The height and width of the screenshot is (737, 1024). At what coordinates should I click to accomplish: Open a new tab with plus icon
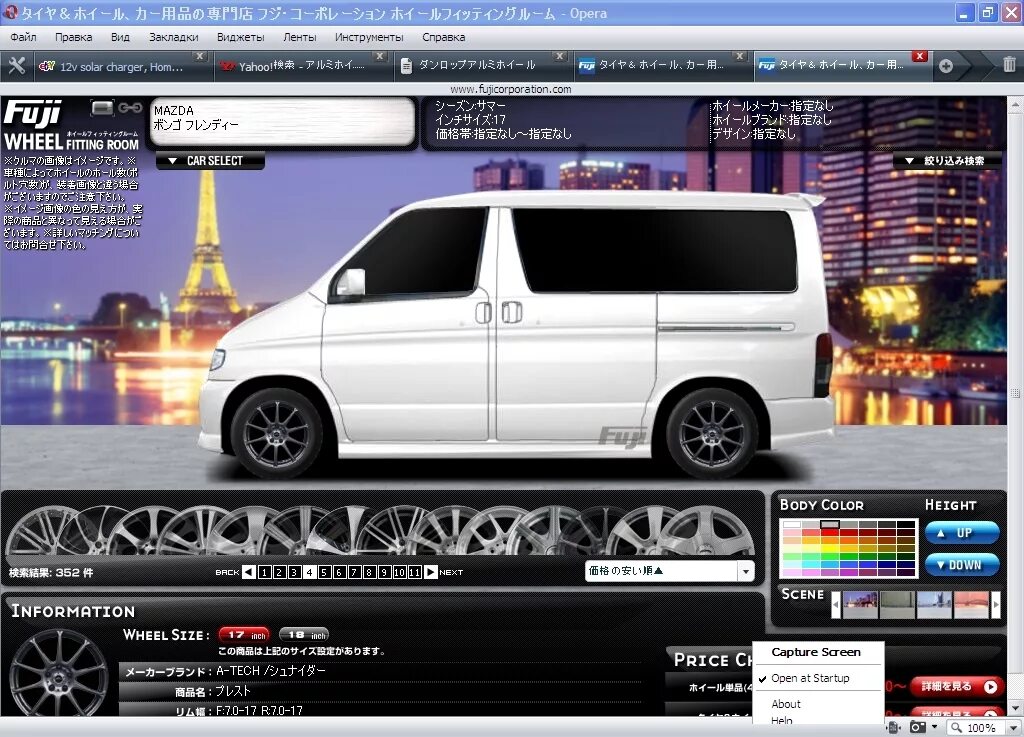click(946, 66)
